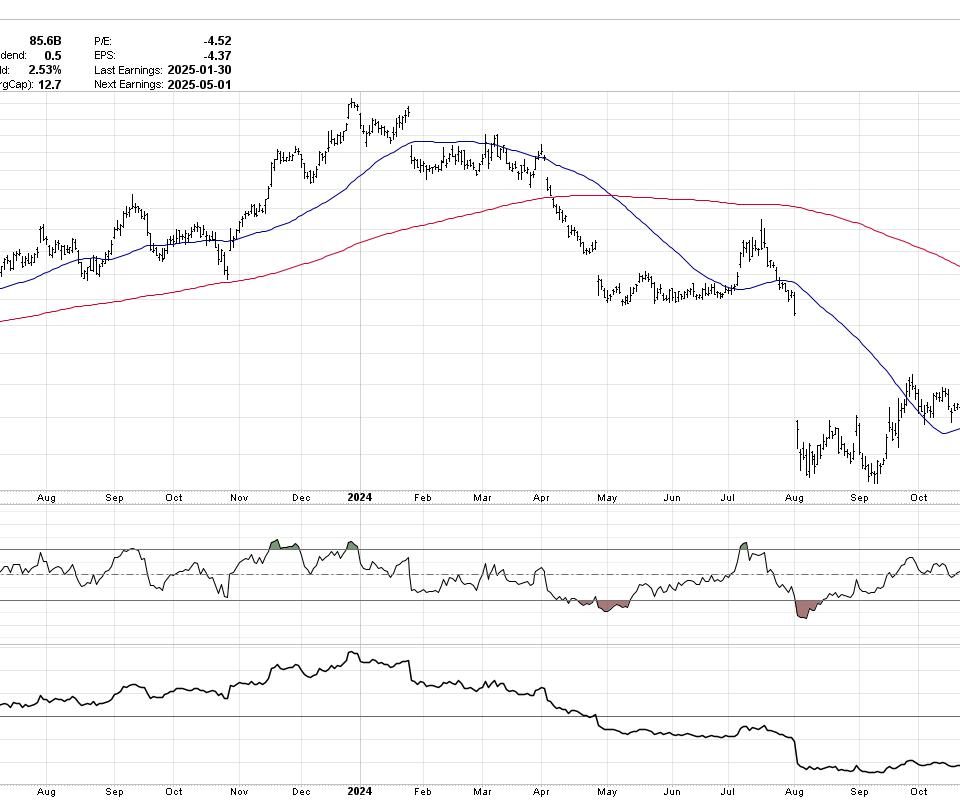Click the 2.53% yield value
The image size is (960, 800).
[x=45, y=70]
